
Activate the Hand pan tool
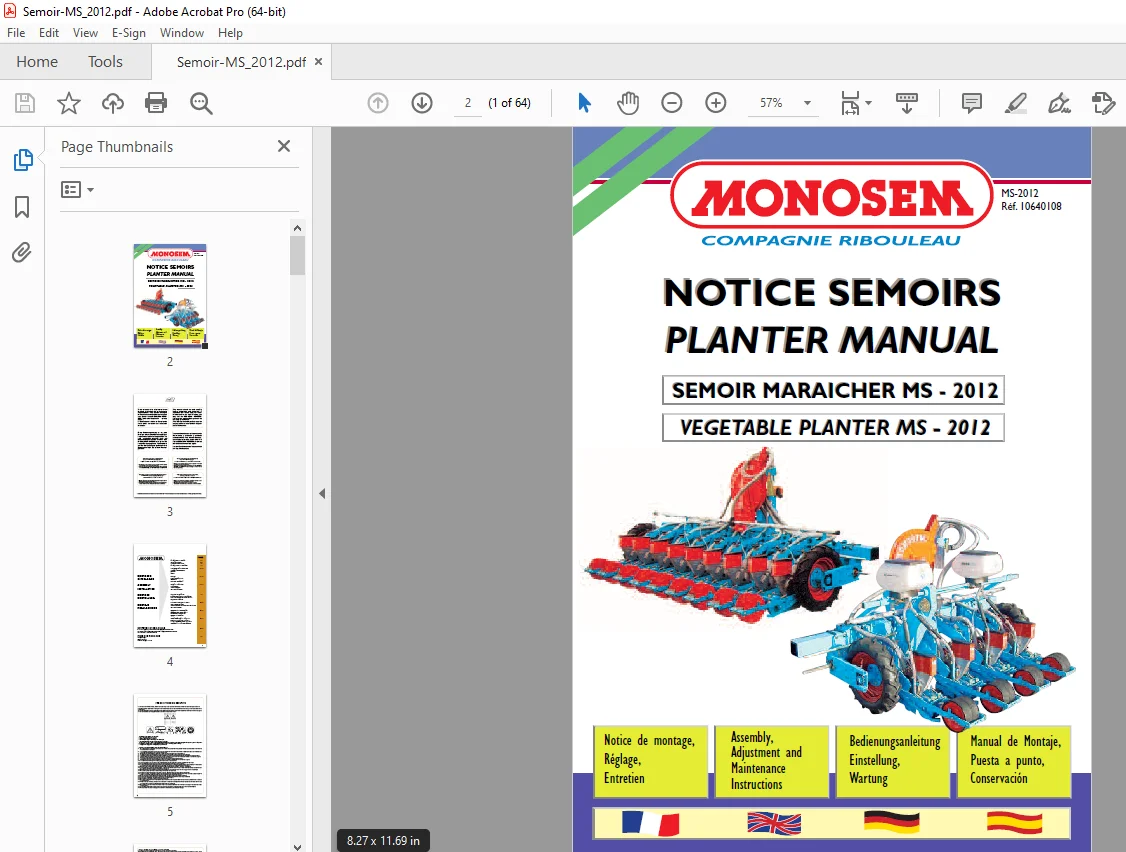628,103
